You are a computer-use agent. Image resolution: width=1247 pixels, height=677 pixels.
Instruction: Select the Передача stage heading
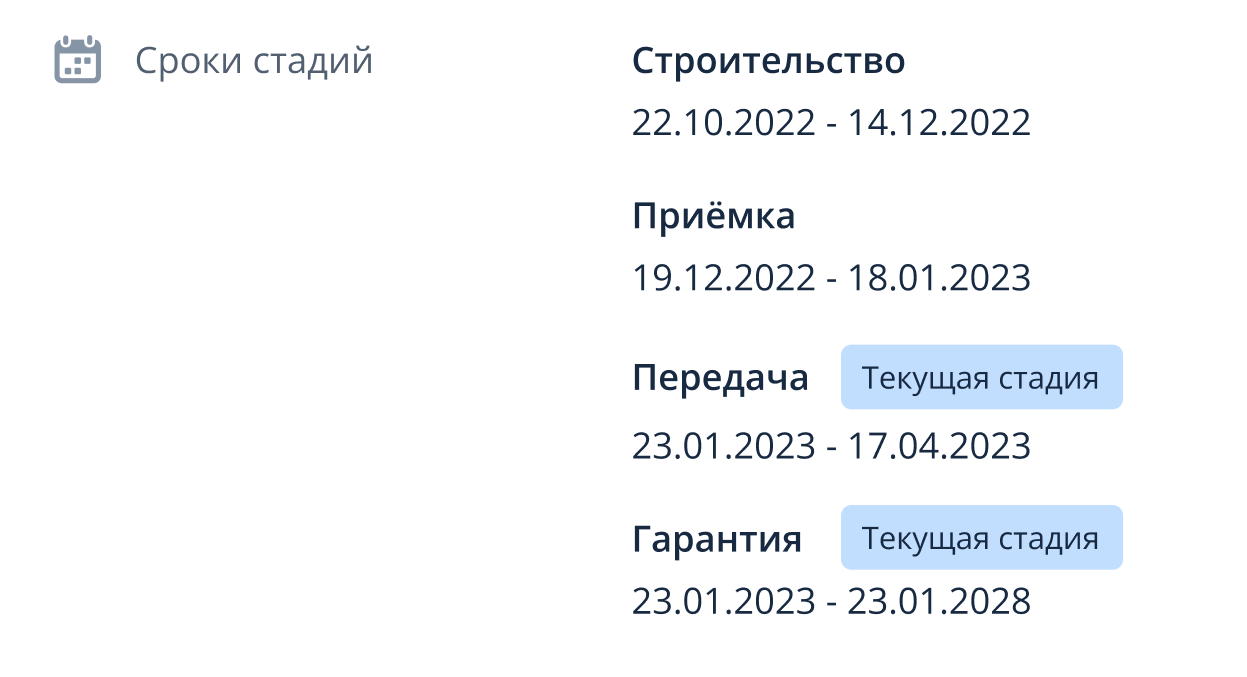pyautogui.click(x=720, y=378)
